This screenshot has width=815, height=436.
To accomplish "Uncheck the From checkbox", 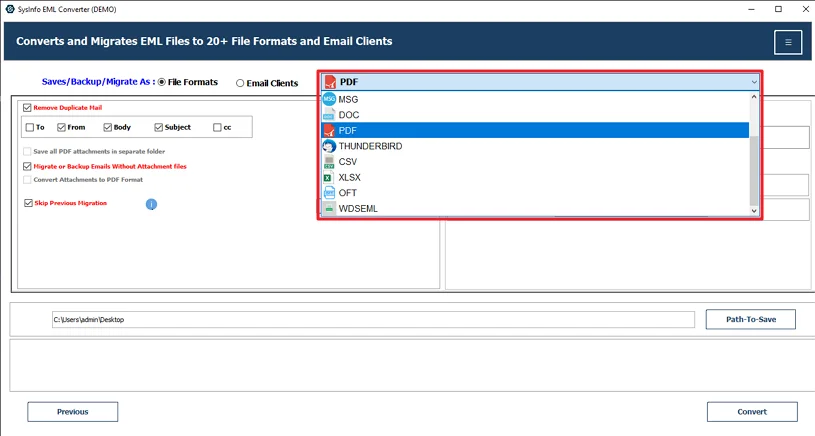I will (61, 127).
